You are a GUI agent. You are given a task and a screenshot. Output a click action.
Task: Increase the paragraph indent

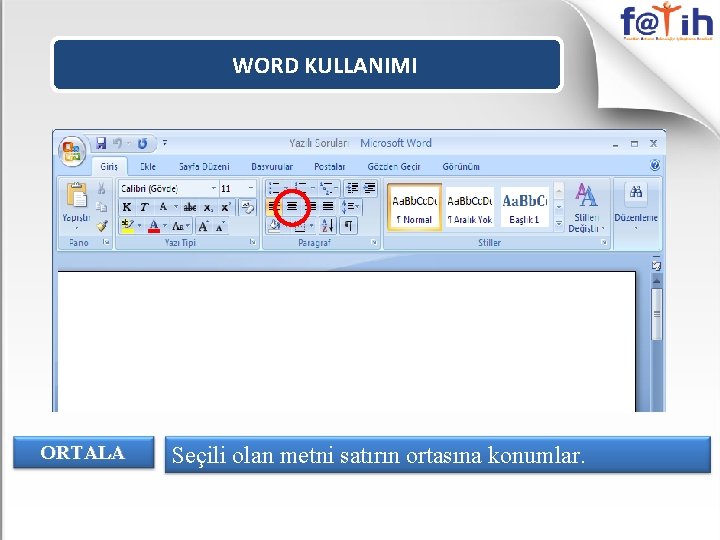tap(370, 188)
